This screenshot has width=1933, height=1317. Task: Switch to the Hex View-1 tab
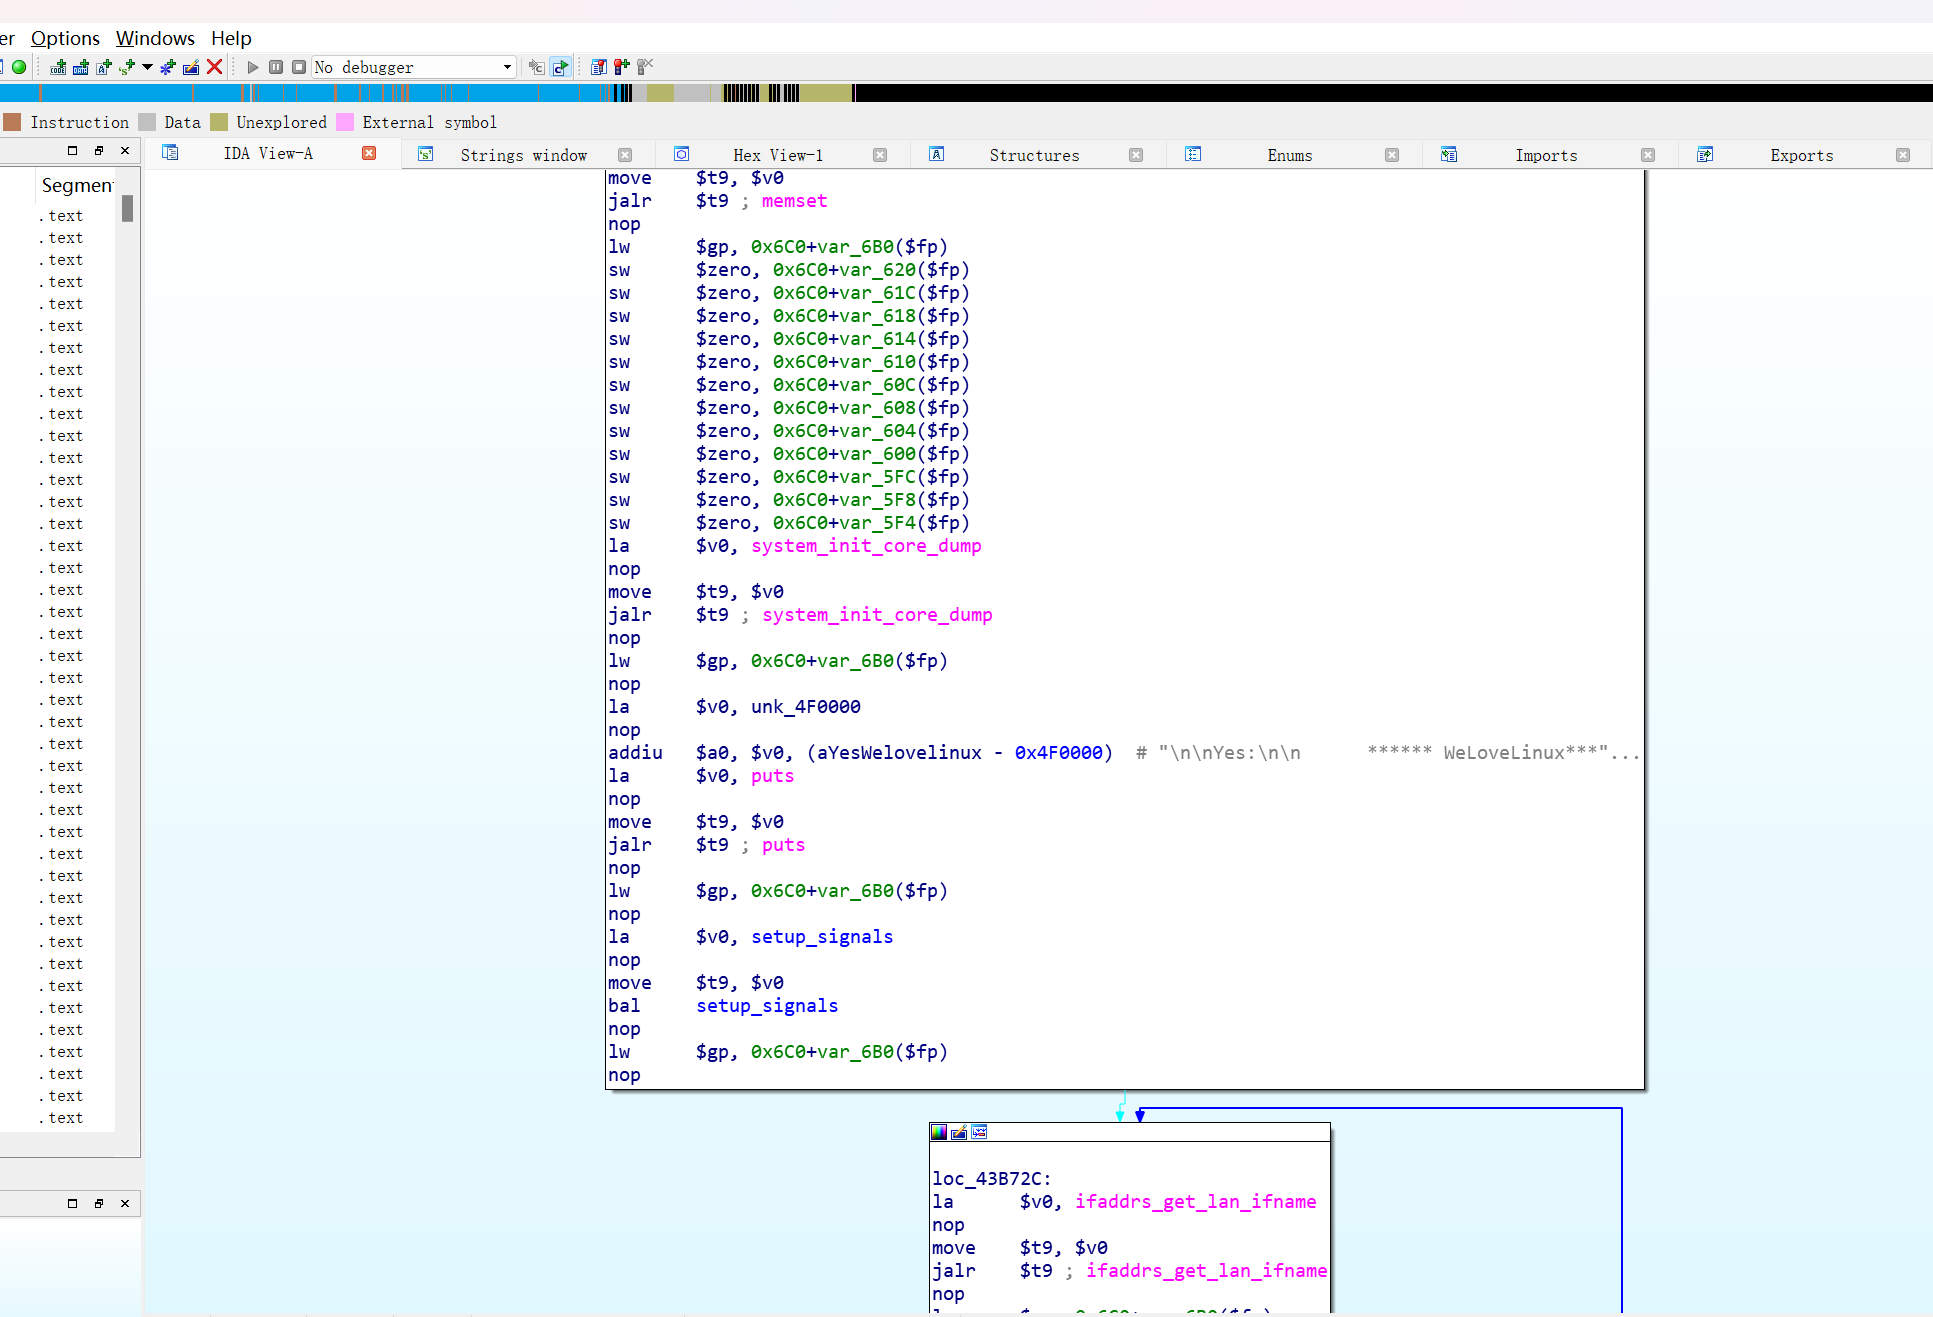(x=777, y=155)
